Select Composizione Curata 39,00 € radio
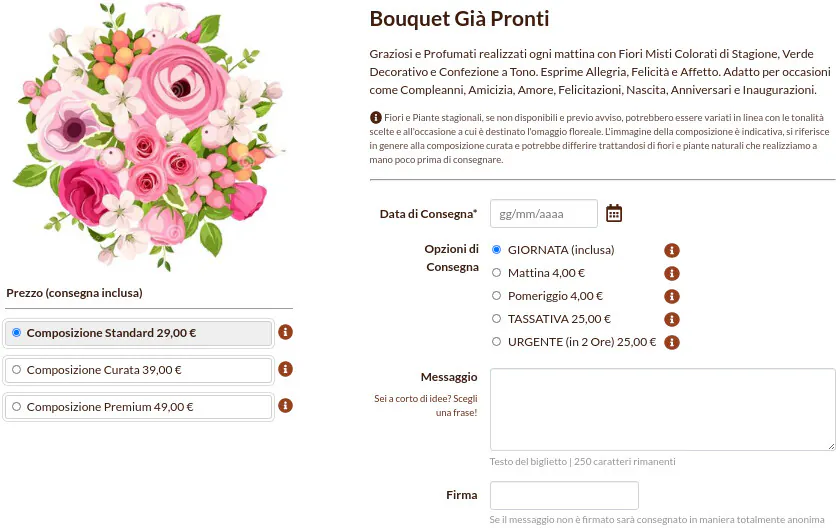Image resolution: width=840 pixels, height=528 pixels. pyautogui.click(x=16, y=370)
